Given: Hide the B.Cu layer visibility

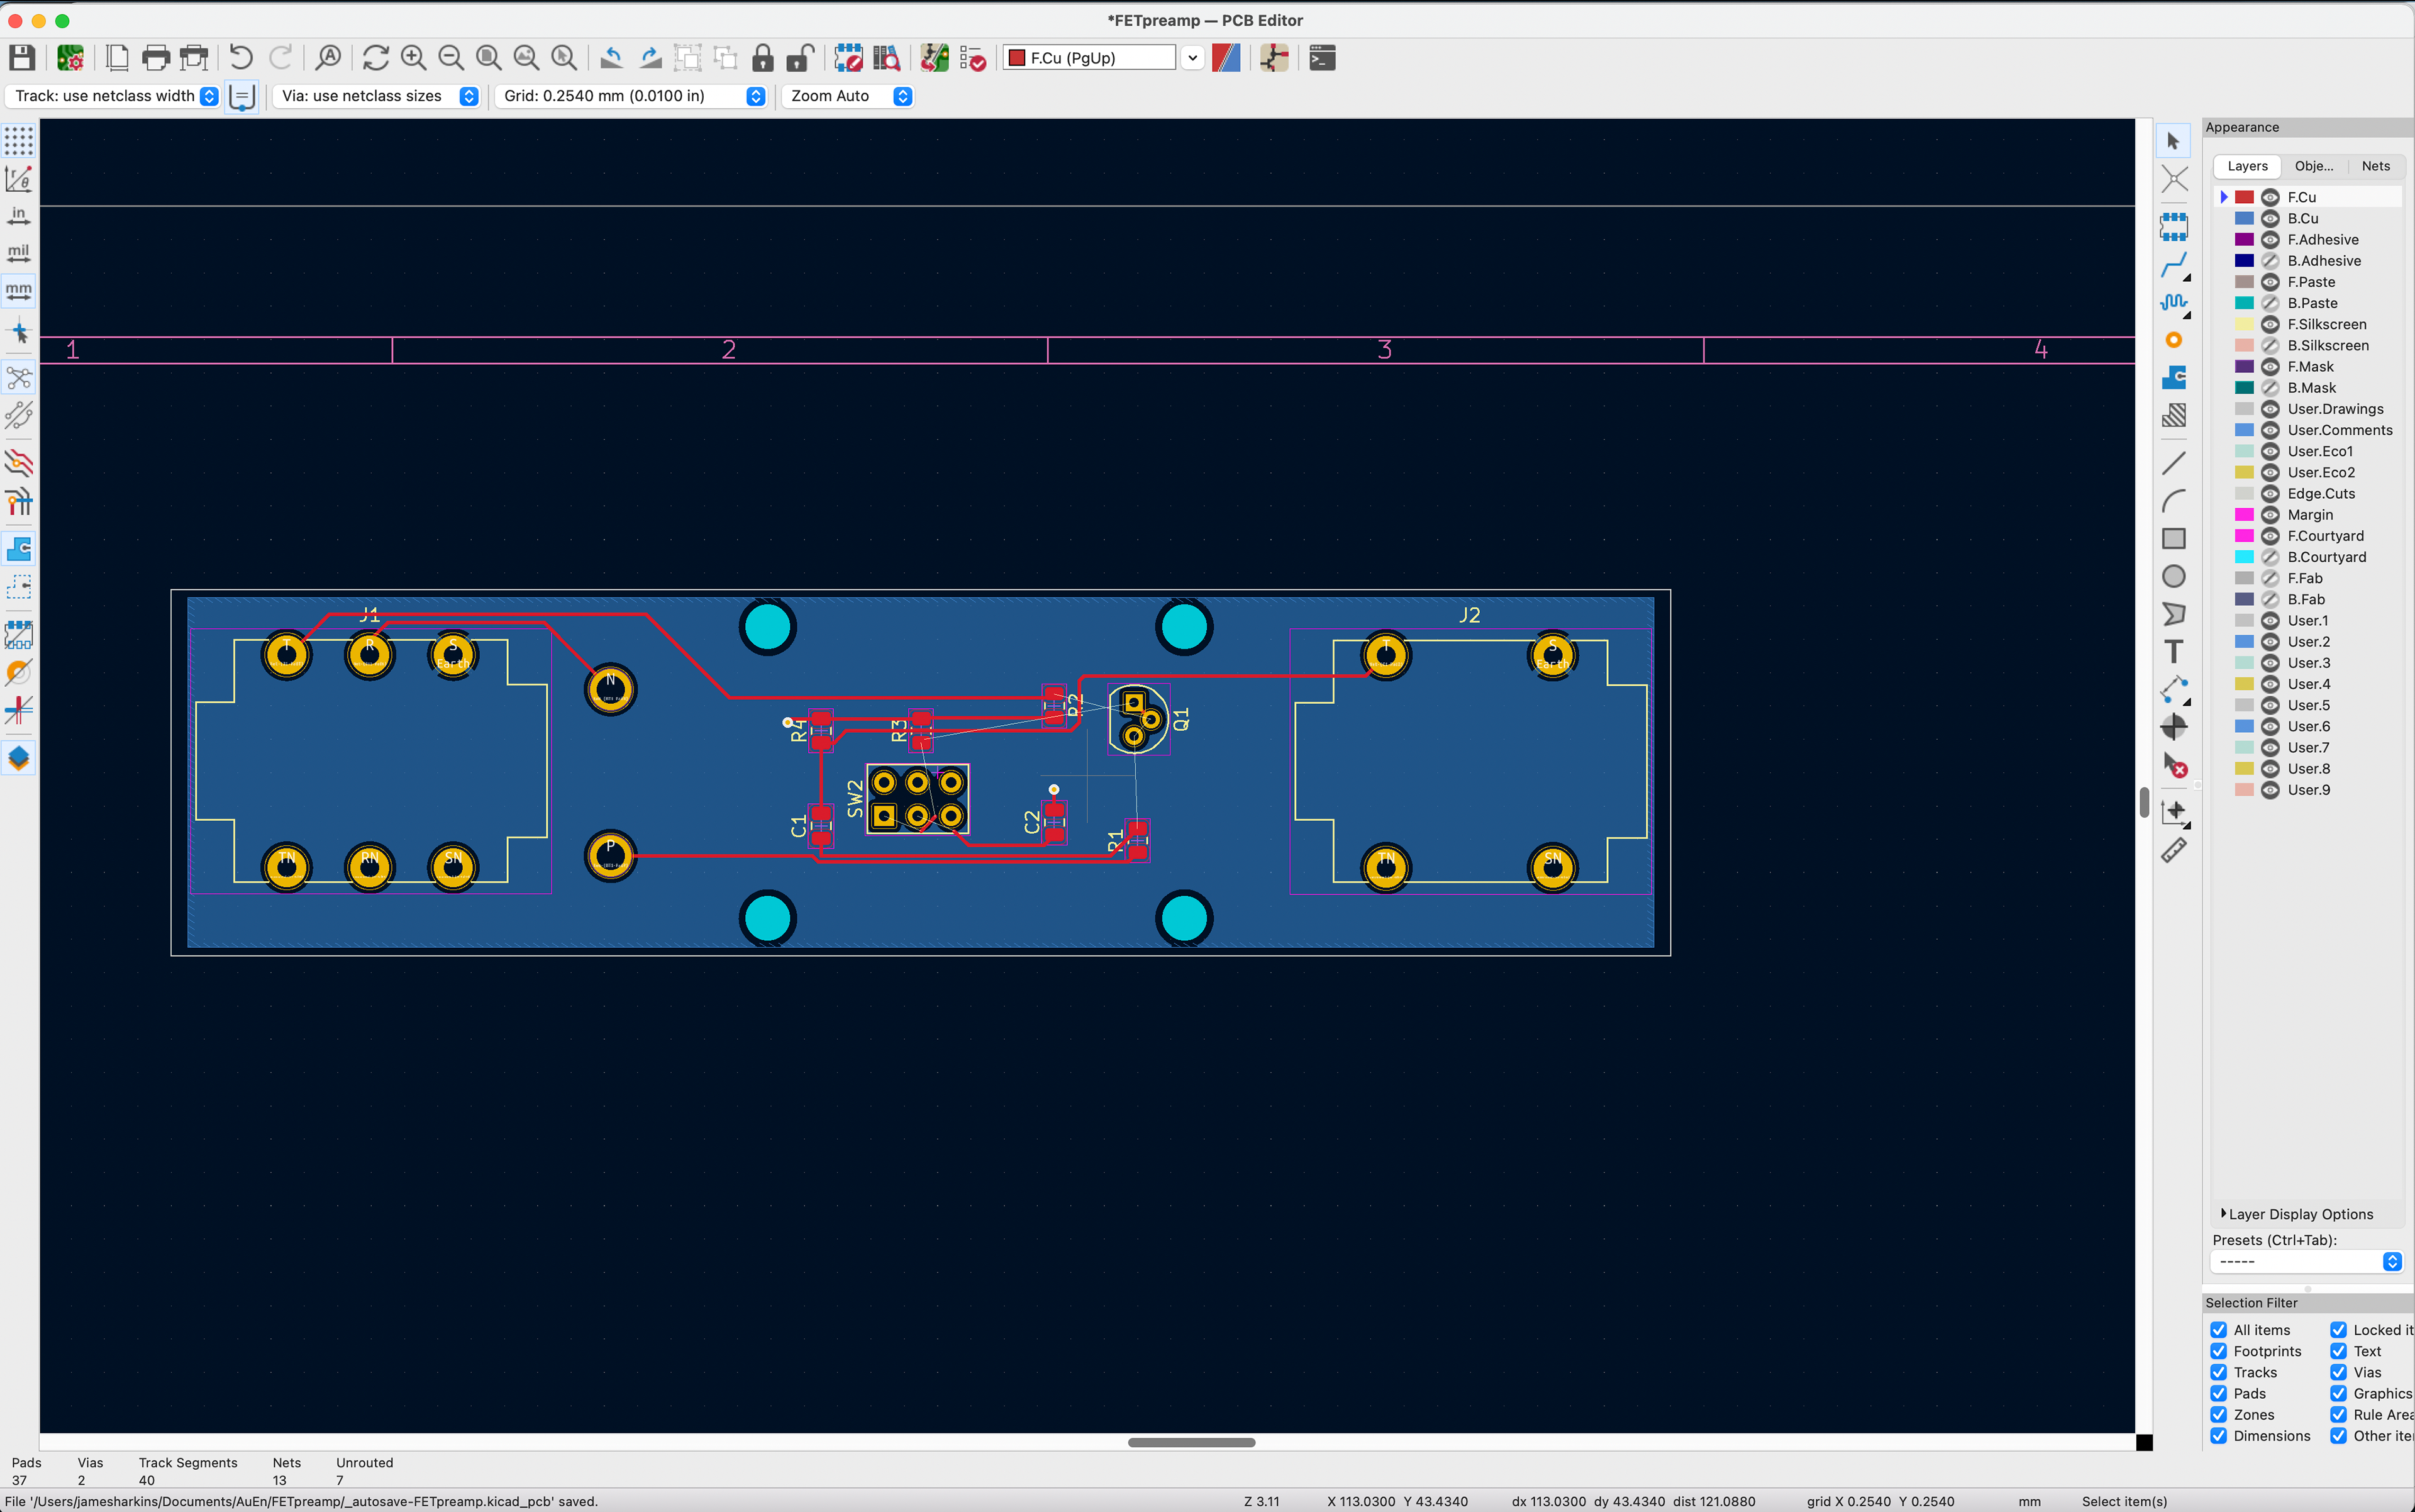Looking at the screenshot, I should coord(2270,218).
